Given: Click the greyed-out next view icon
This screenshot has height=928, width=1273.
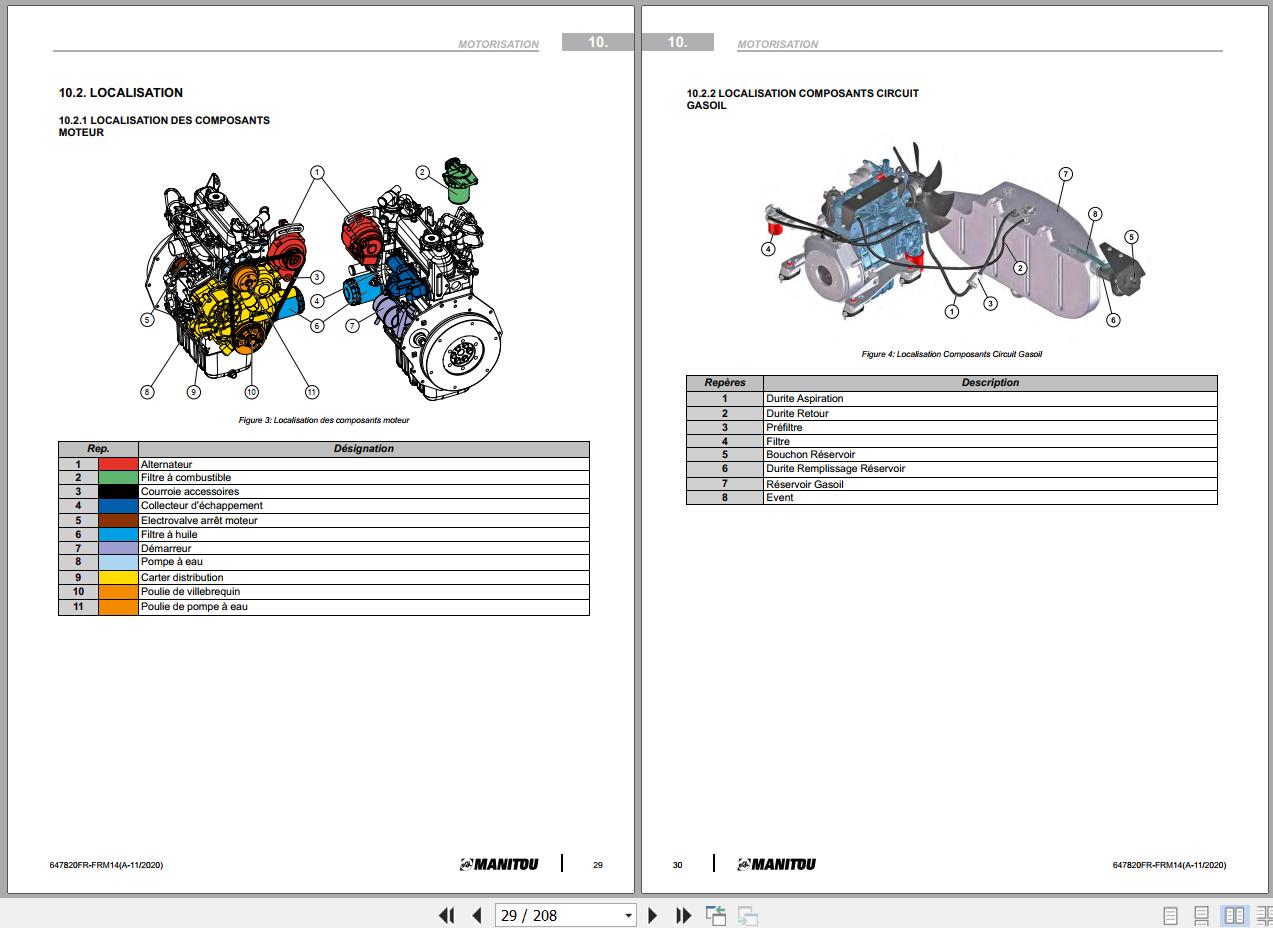Looking at the screenshot, I should point(747,915).
